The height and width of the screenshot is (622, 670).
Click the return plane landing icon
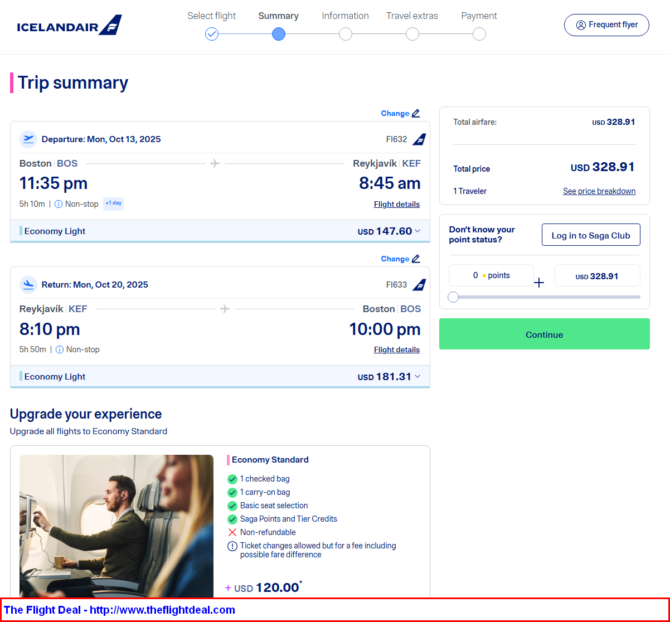(28, 285)
